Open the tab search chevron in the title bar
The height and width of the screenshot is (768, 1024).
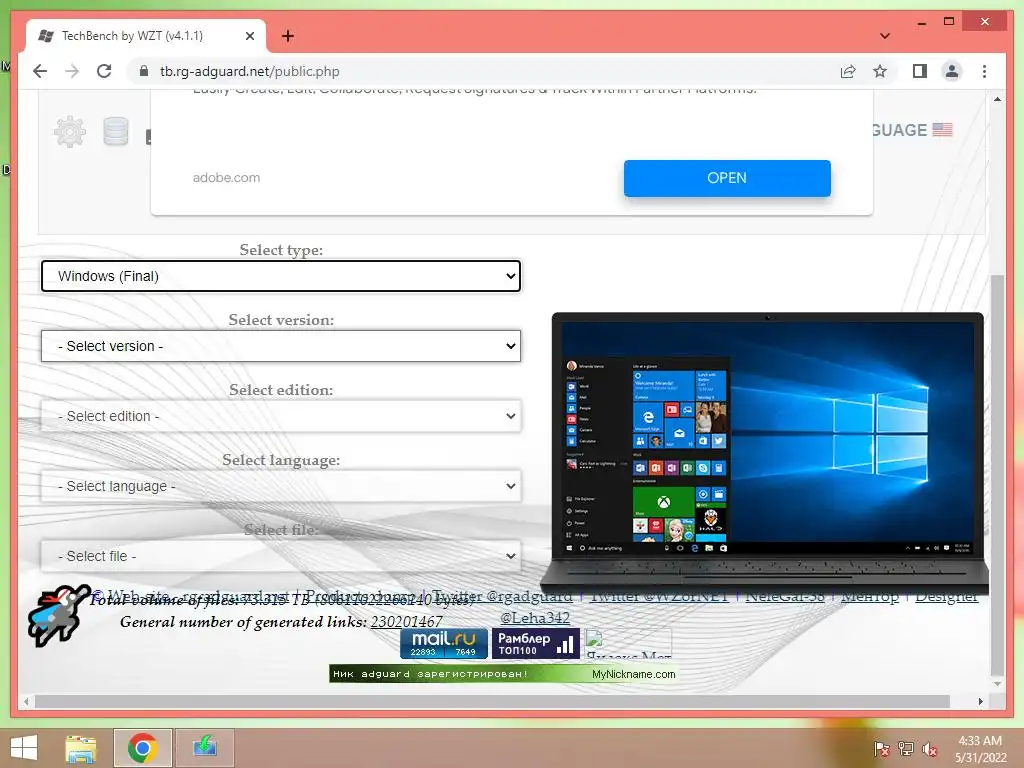(884, 36)
